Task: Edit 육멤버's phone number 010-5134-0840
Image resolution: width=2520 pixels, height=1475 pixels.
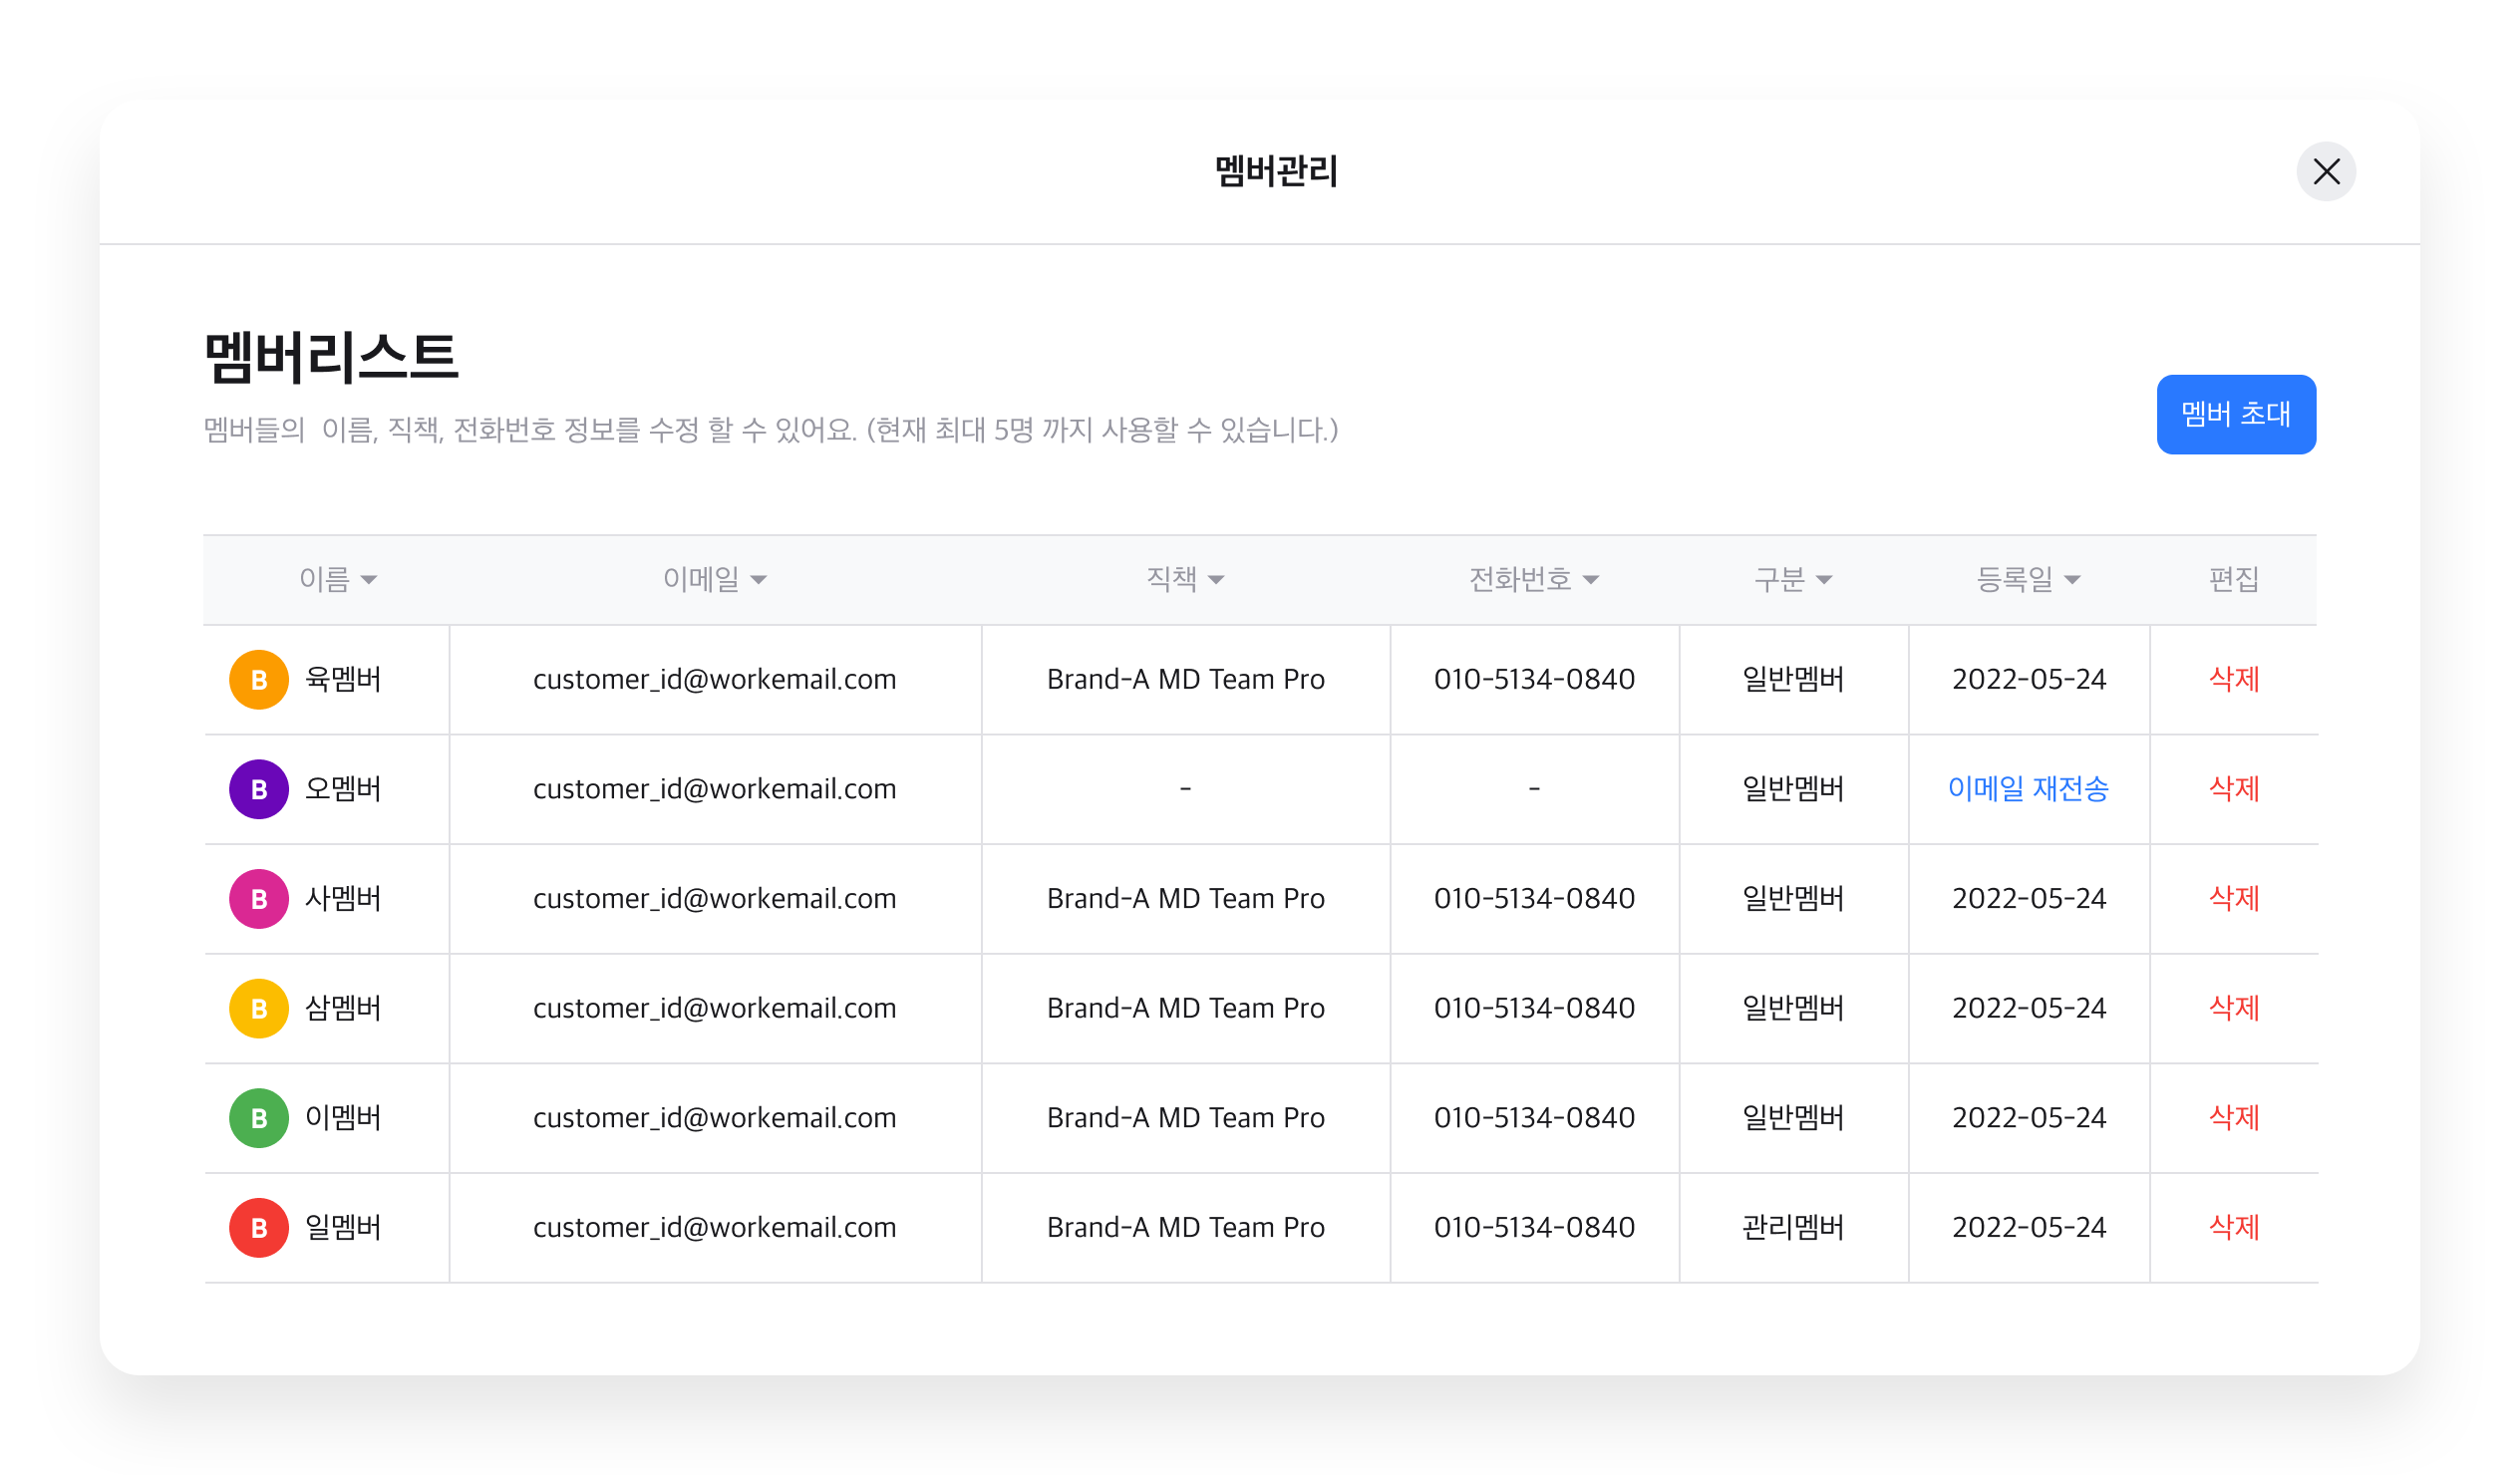Action: (x=1534, y=679)
